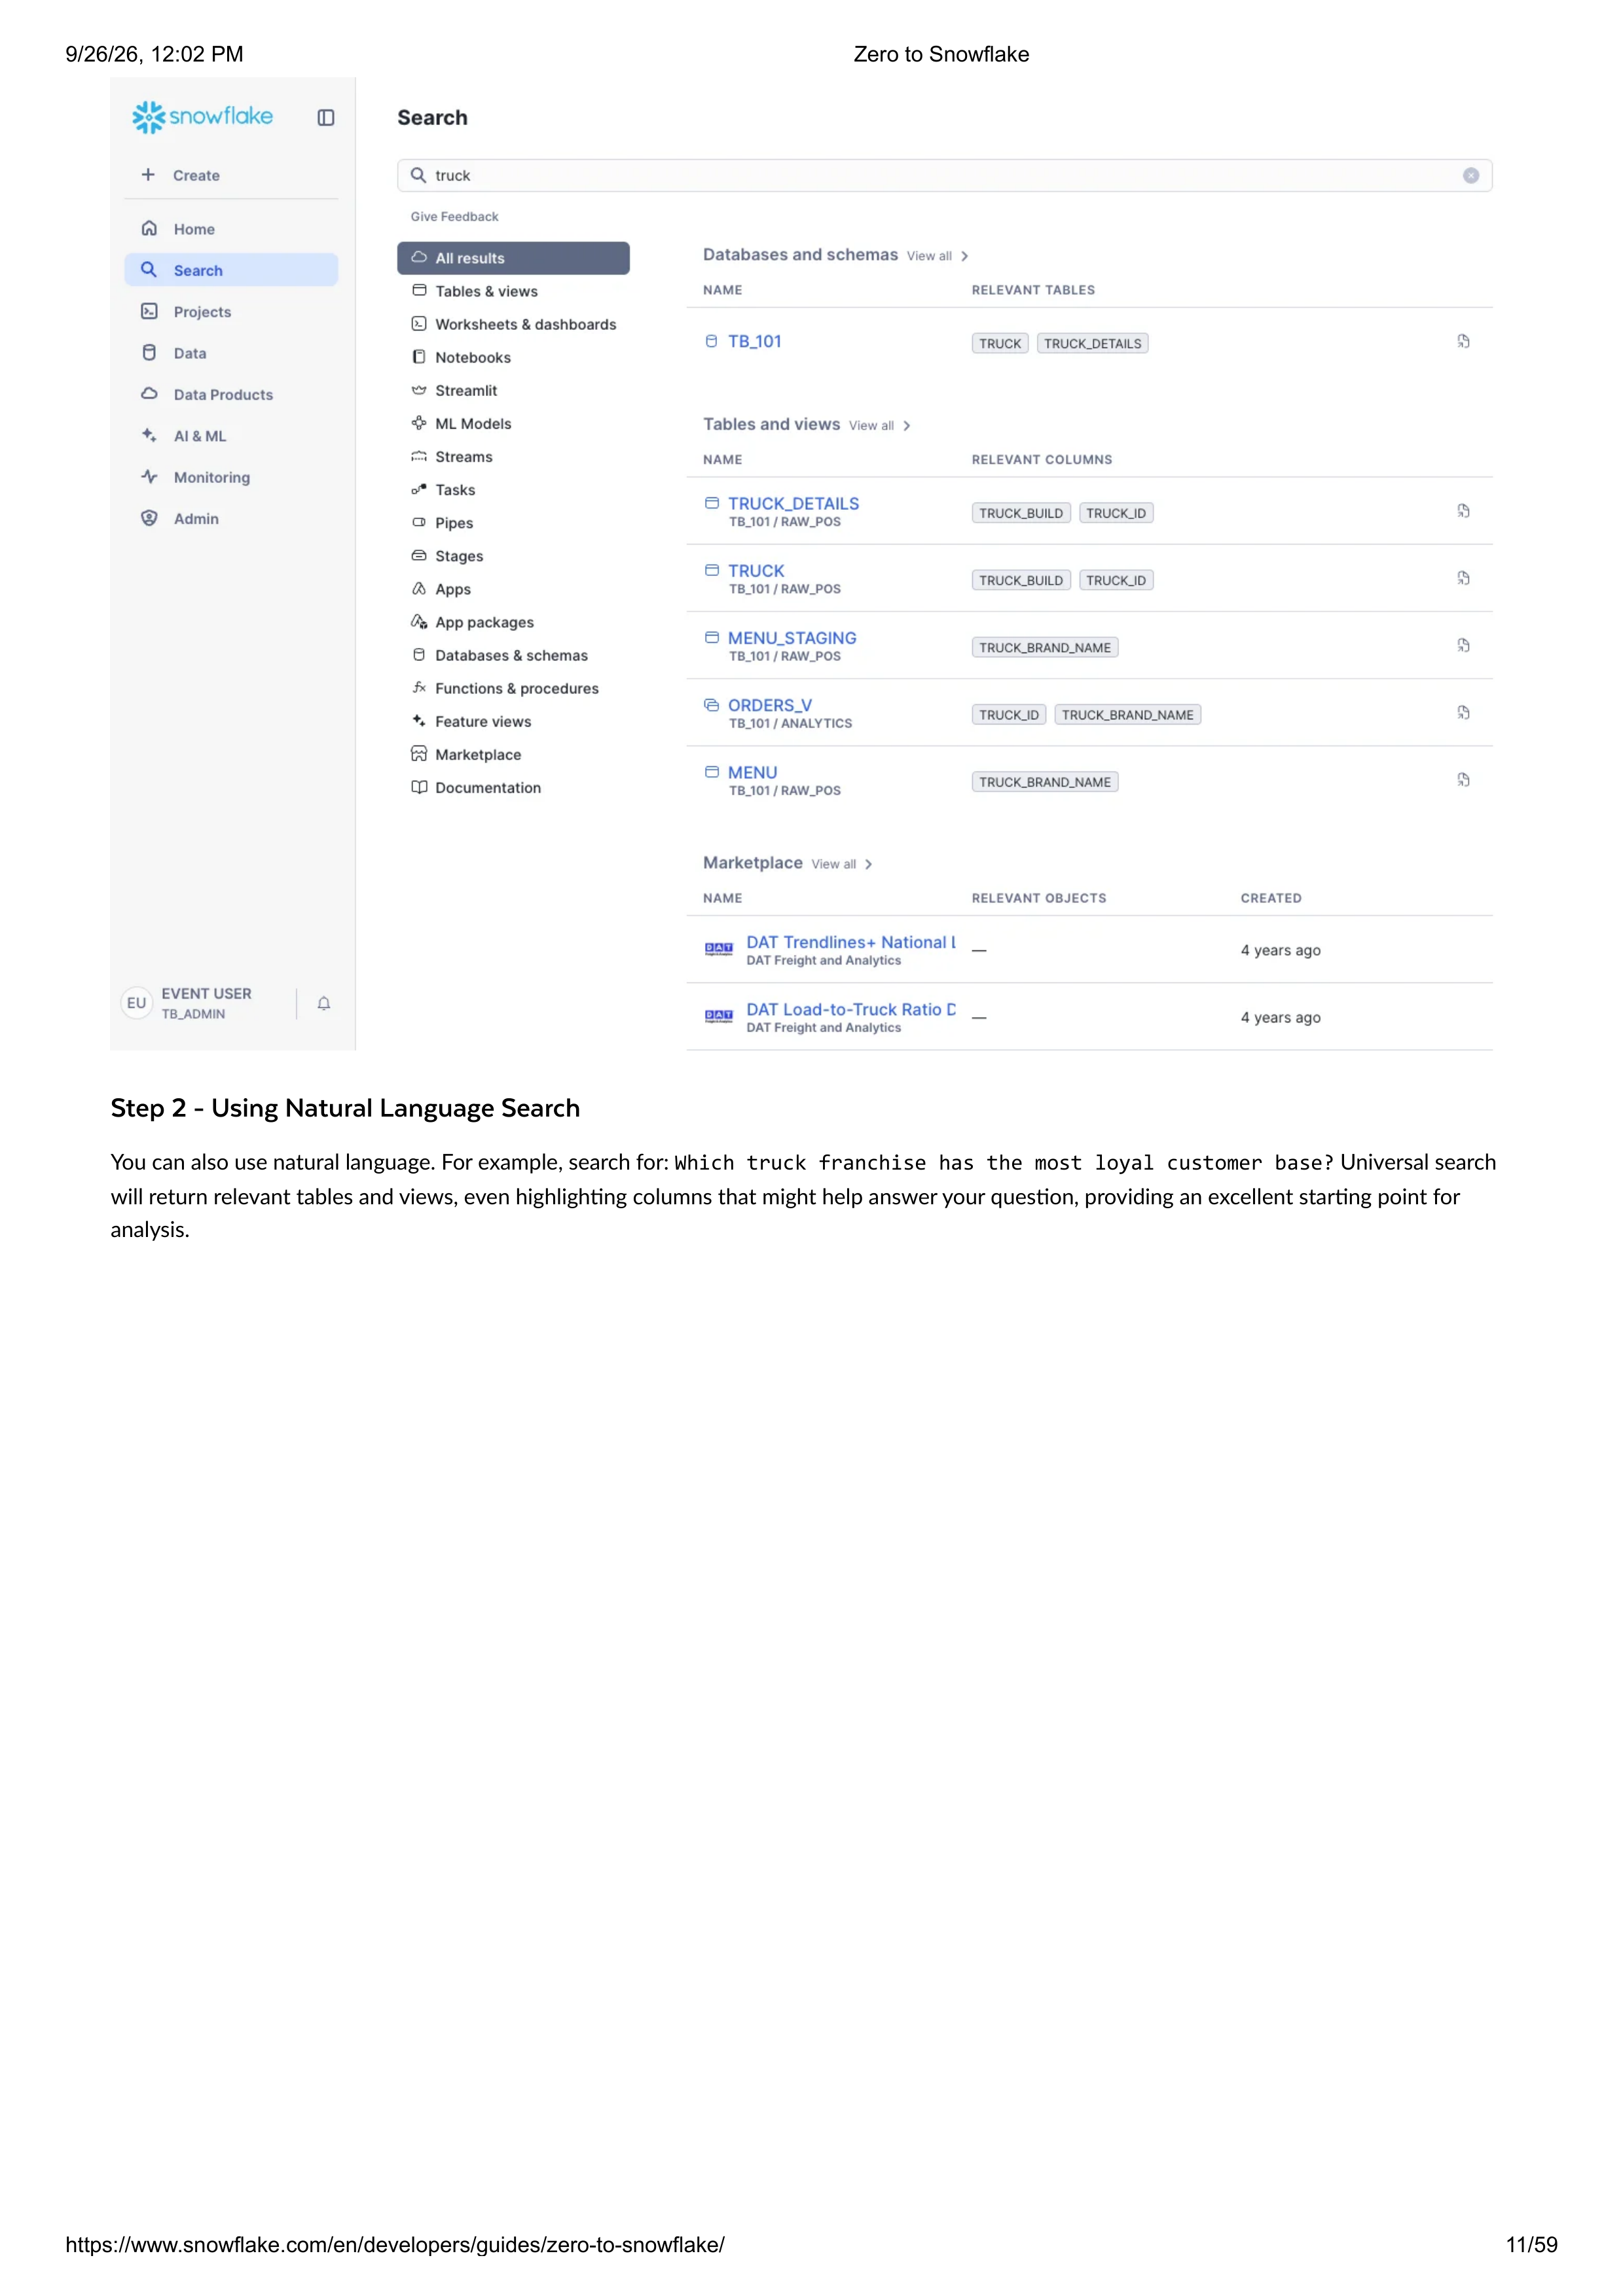Filter by Stages
Viewport: 1623px width, 2296px height.
pyautogui.click(x=513, y=556)
